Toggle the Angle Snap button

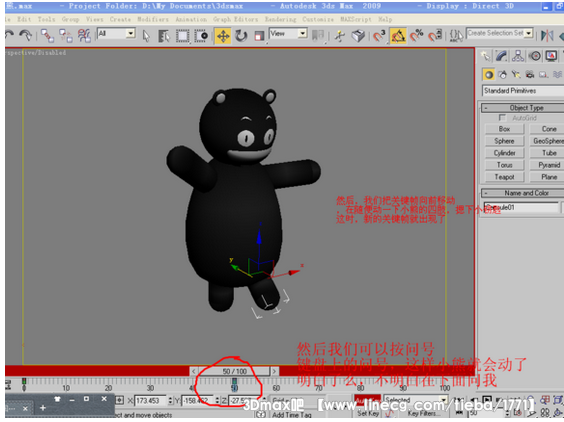tap(398, 36)
